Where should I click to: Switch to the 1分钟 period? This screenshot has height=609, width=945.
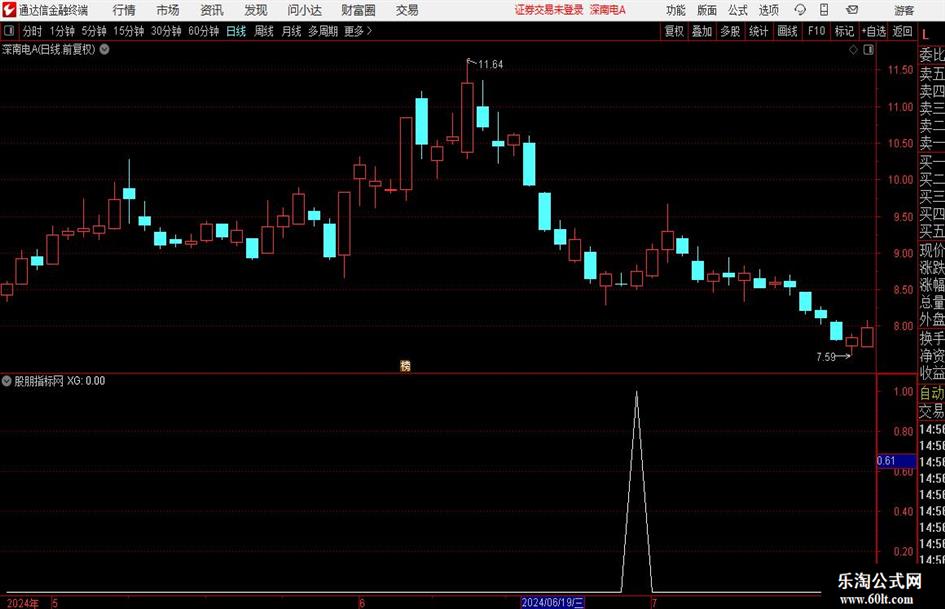[x=62, y=31]
